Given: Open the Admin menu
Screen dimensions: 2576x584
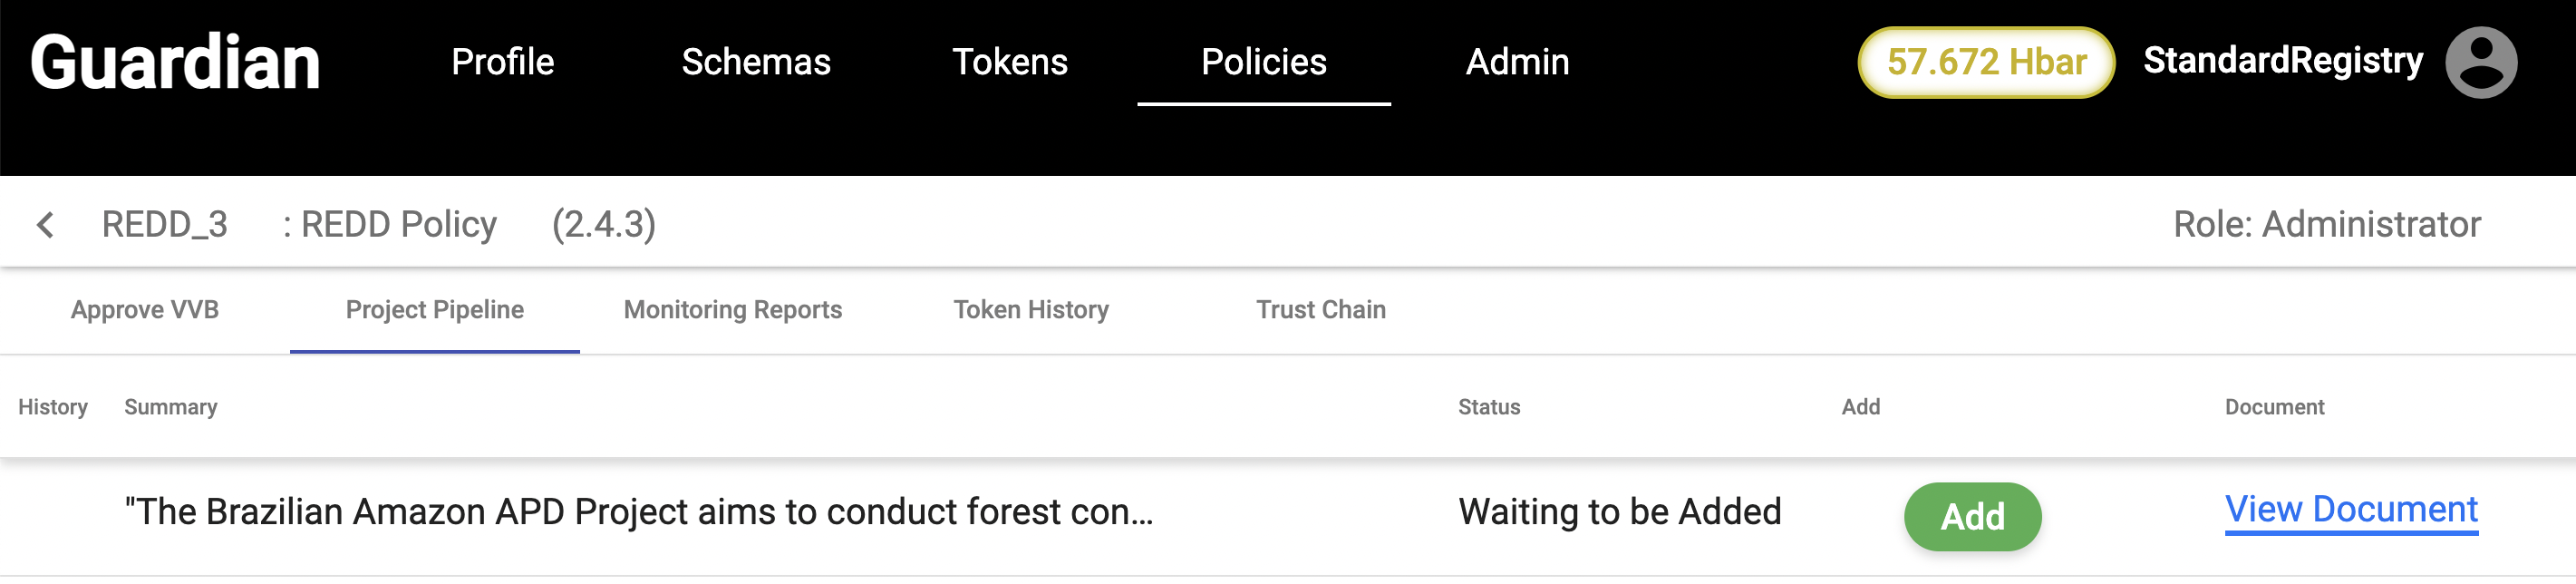Looking at the screenshot, I should pos(1517,62).
